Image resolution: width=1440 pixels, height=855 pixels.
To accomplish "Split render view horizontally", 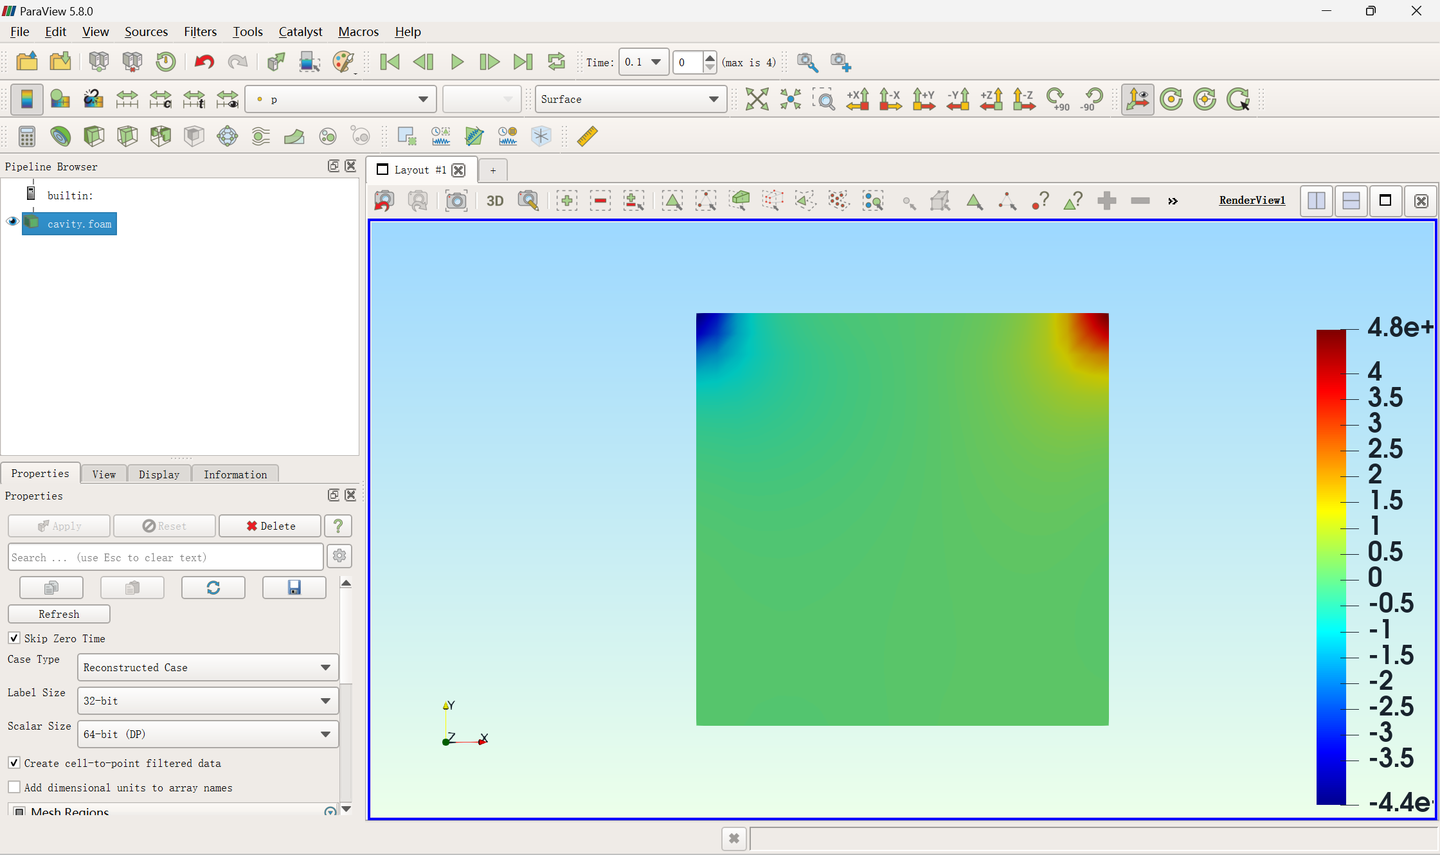I will [x=1317, y=201].
